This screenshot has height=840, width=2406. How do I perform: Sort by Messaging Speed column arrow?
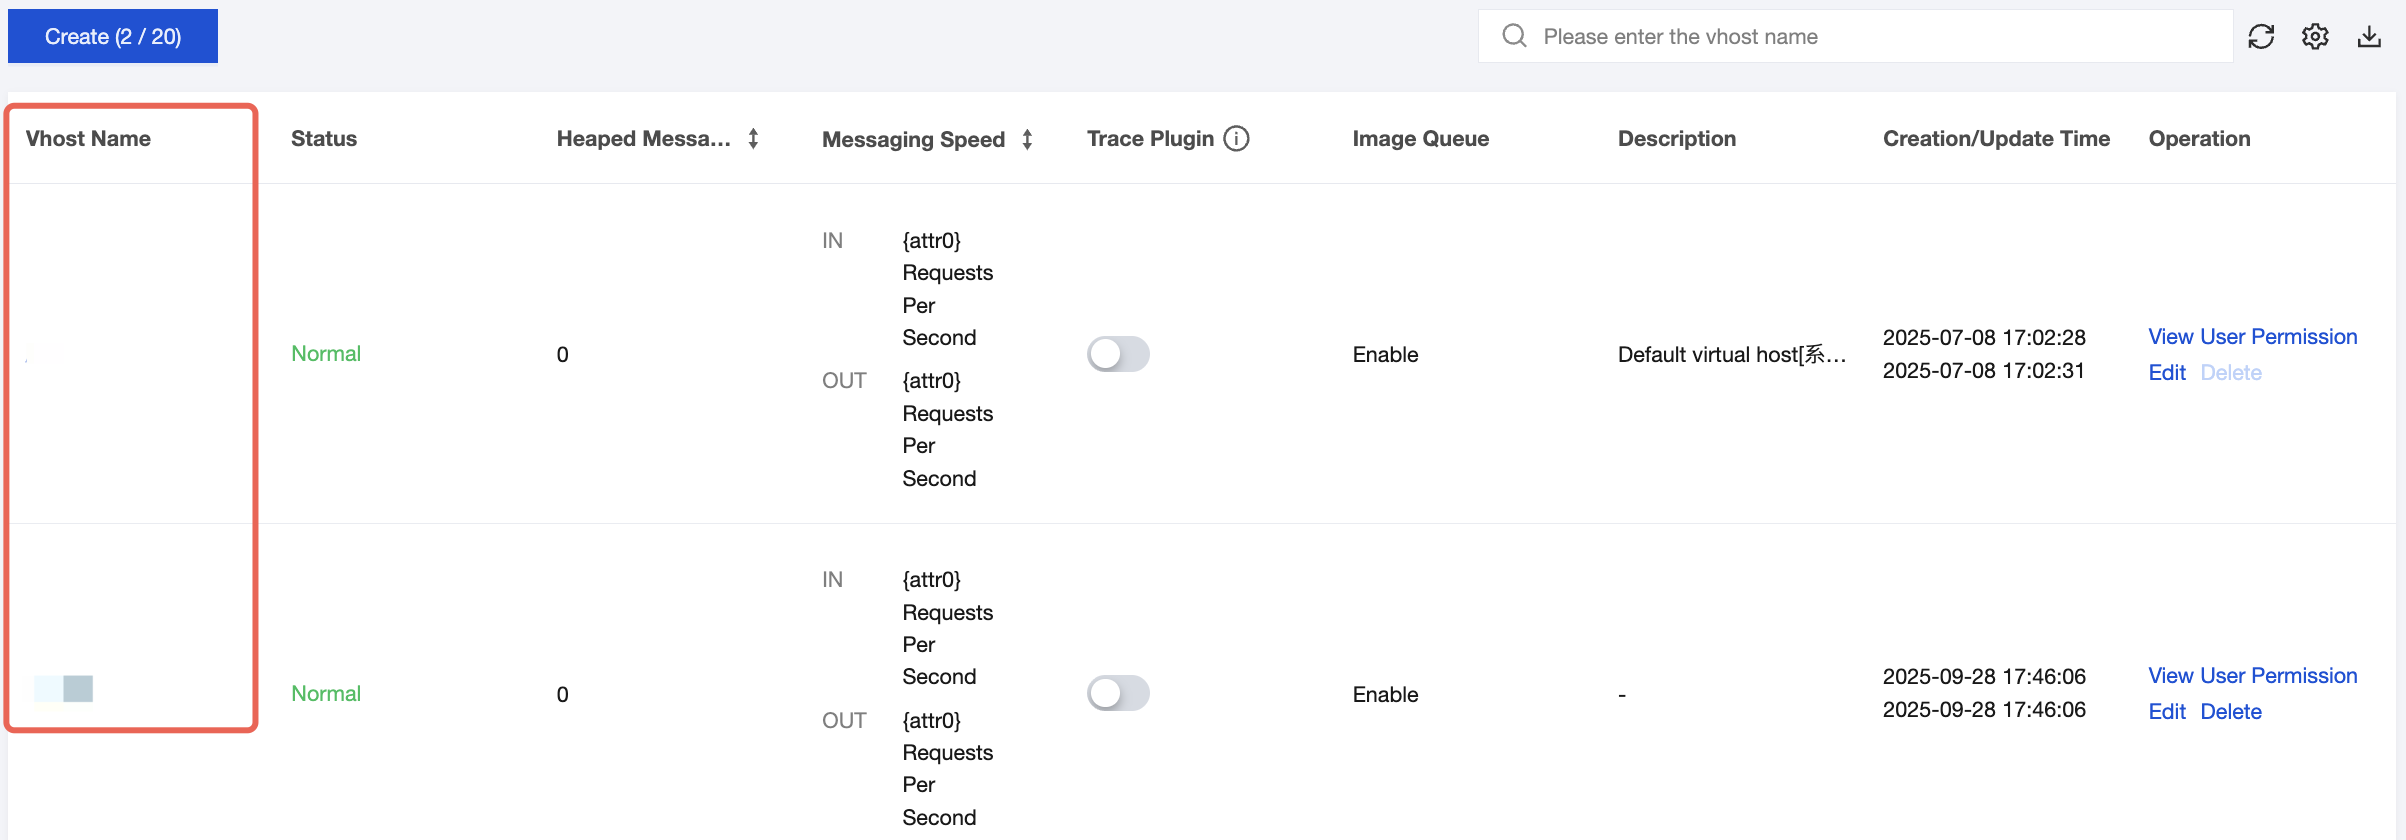(x=1027, y=140)
